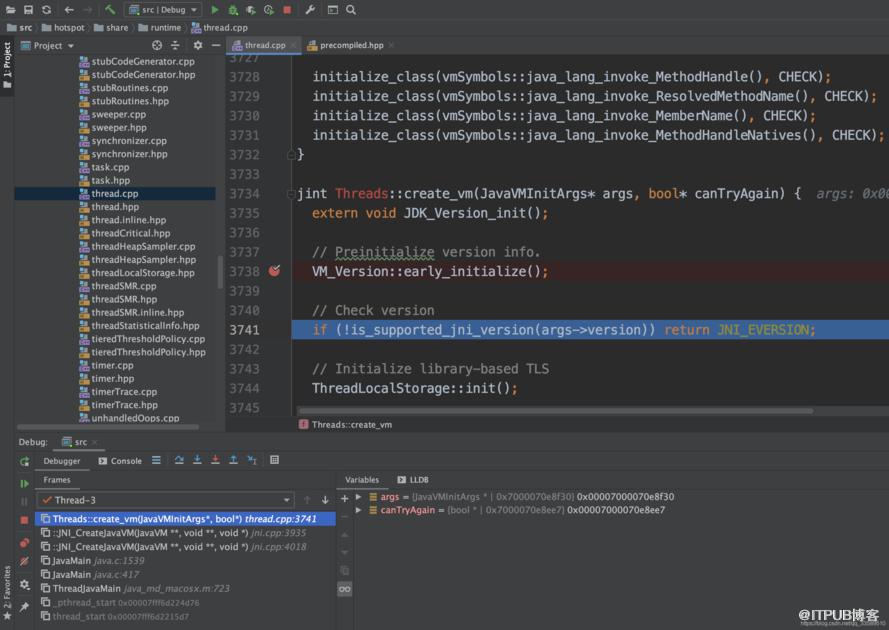Expand the canTryAgain variable
The height and width of the screenshot is (630, 889).
(358, 510)
